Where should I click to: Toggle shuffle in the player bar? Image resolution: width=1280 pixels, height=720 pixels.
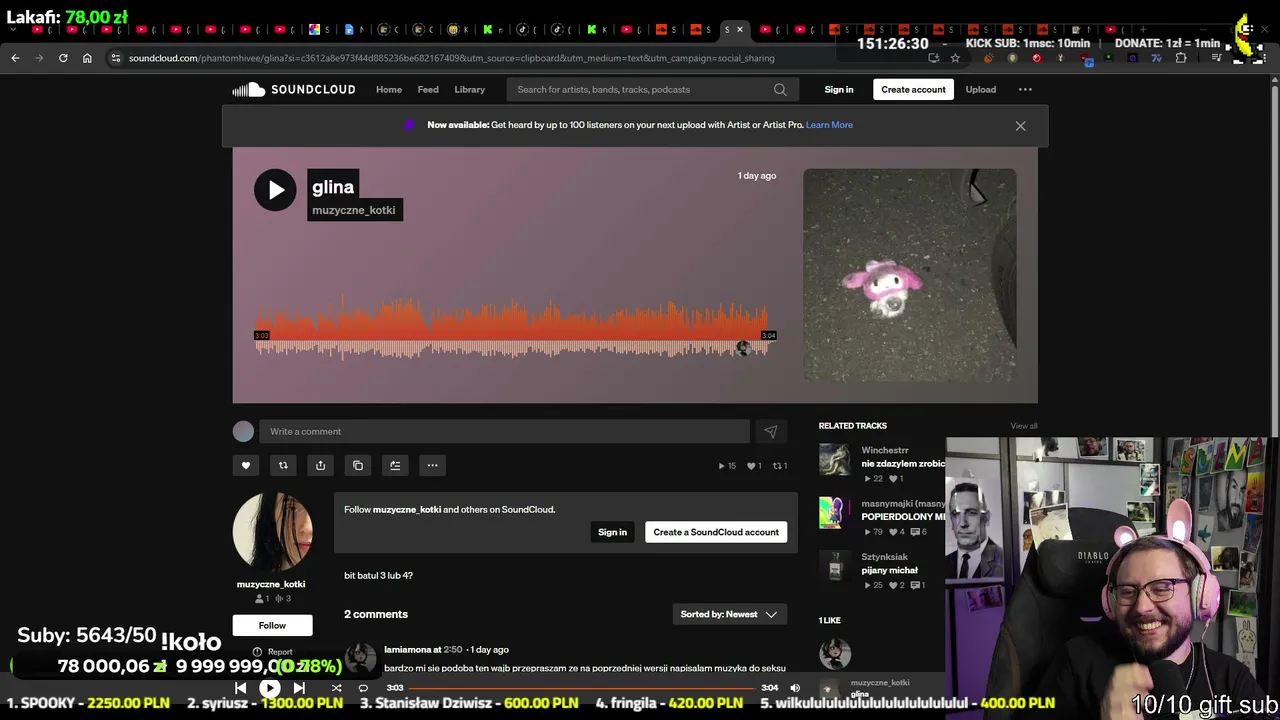[336, 688]
